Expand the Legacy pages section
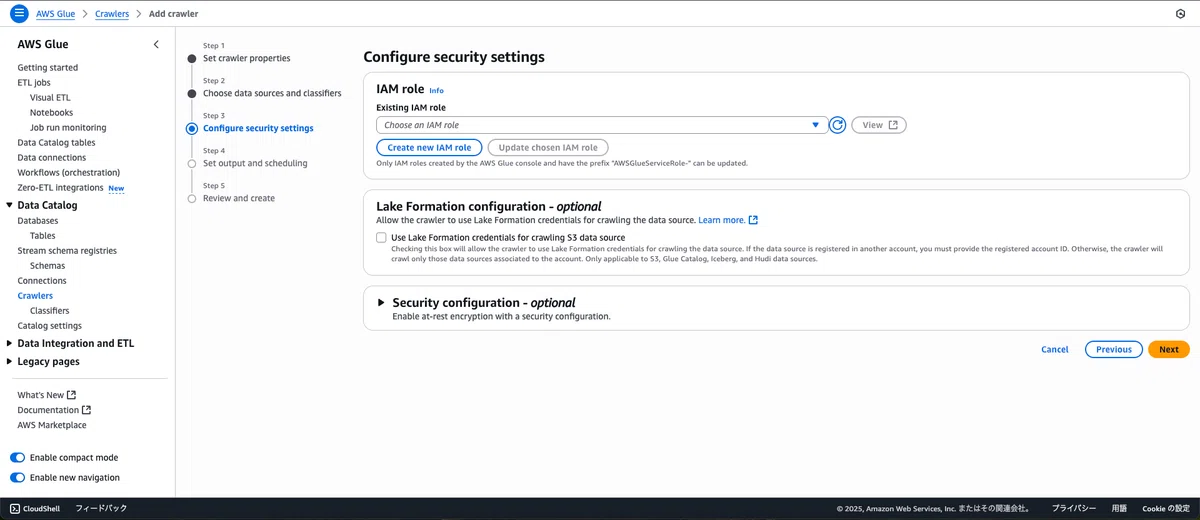Image resolution: width=1200 pixels, height=520 pixels. [x=10, y=361]
